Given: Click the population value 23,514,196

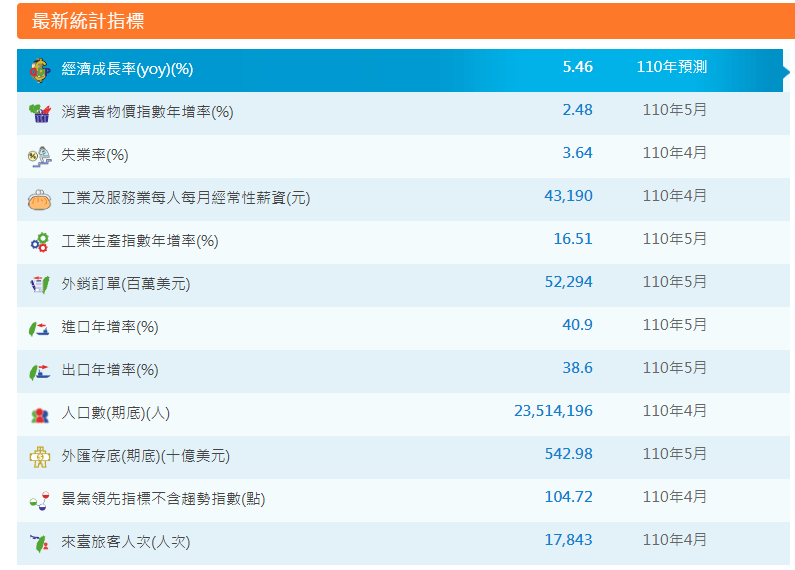Looking at the screenshot, I should pyautogui.click(x=553, y=411).
